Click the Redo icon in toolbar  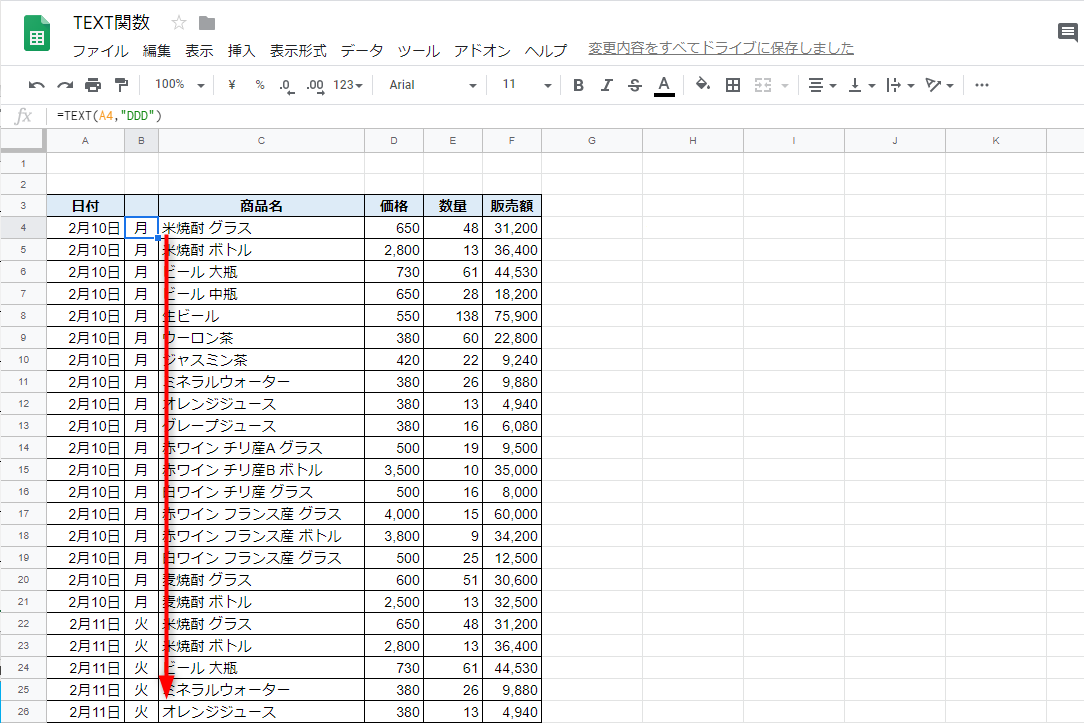(65, 85)
